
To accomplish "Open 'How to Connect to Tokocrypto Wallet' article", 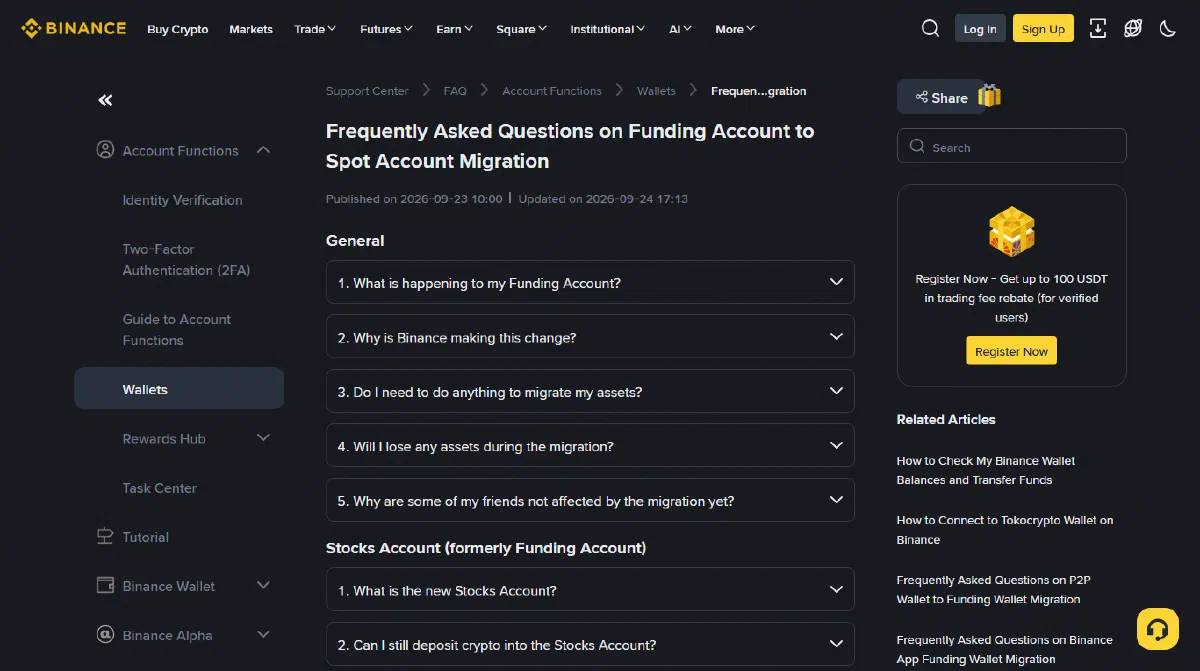I will click(1005, 530).
